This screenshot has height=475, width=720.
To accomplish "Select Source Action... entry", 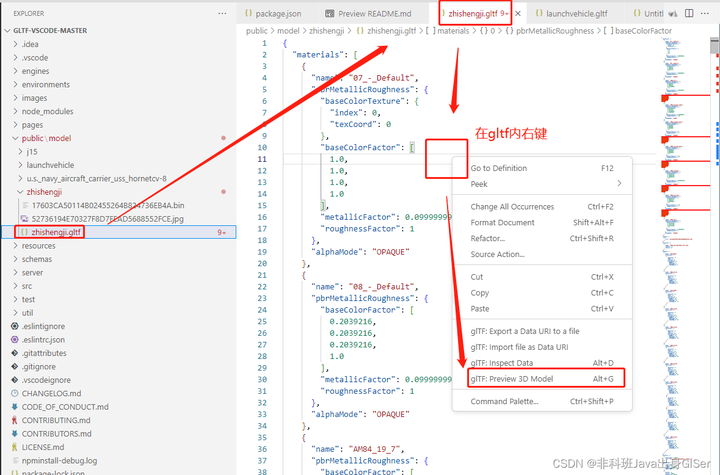I will click(542, 254).
